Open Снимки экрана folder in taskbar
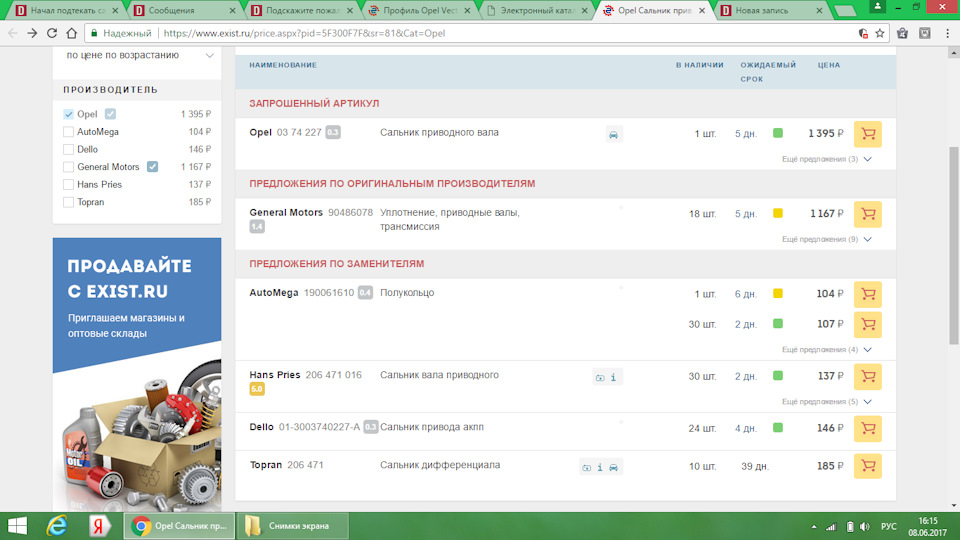960x540 pixels. (292, 526)
